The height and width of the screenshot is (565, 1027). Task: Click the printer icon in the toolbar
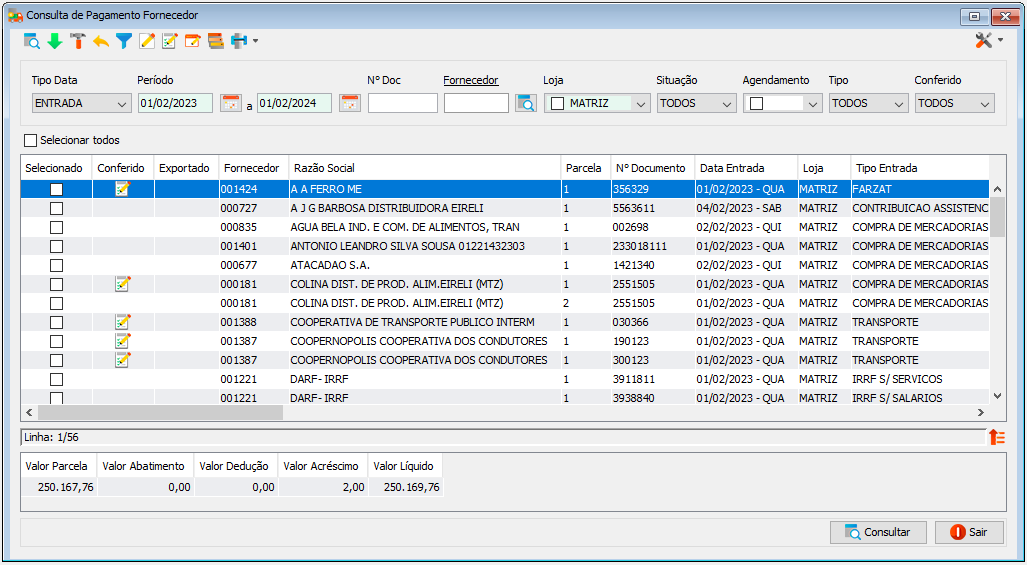[x=238, y=41]
